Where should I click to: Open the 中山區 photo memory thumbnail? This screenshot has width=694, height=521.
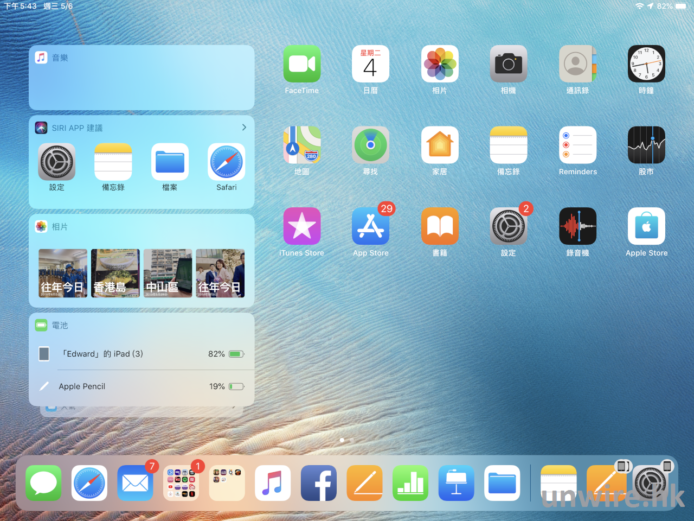(167, 273)
